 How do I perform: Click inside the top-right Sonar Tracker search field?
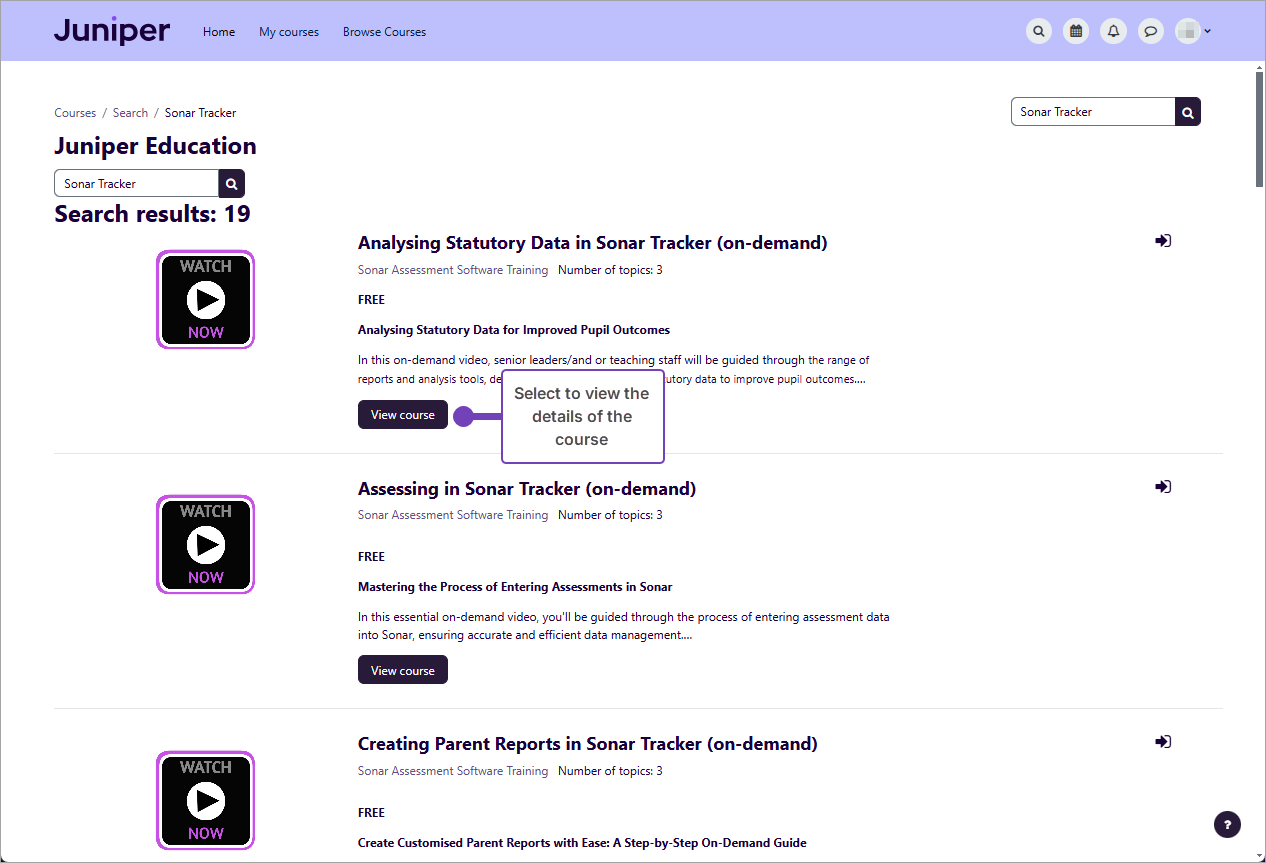[1090, 111]
